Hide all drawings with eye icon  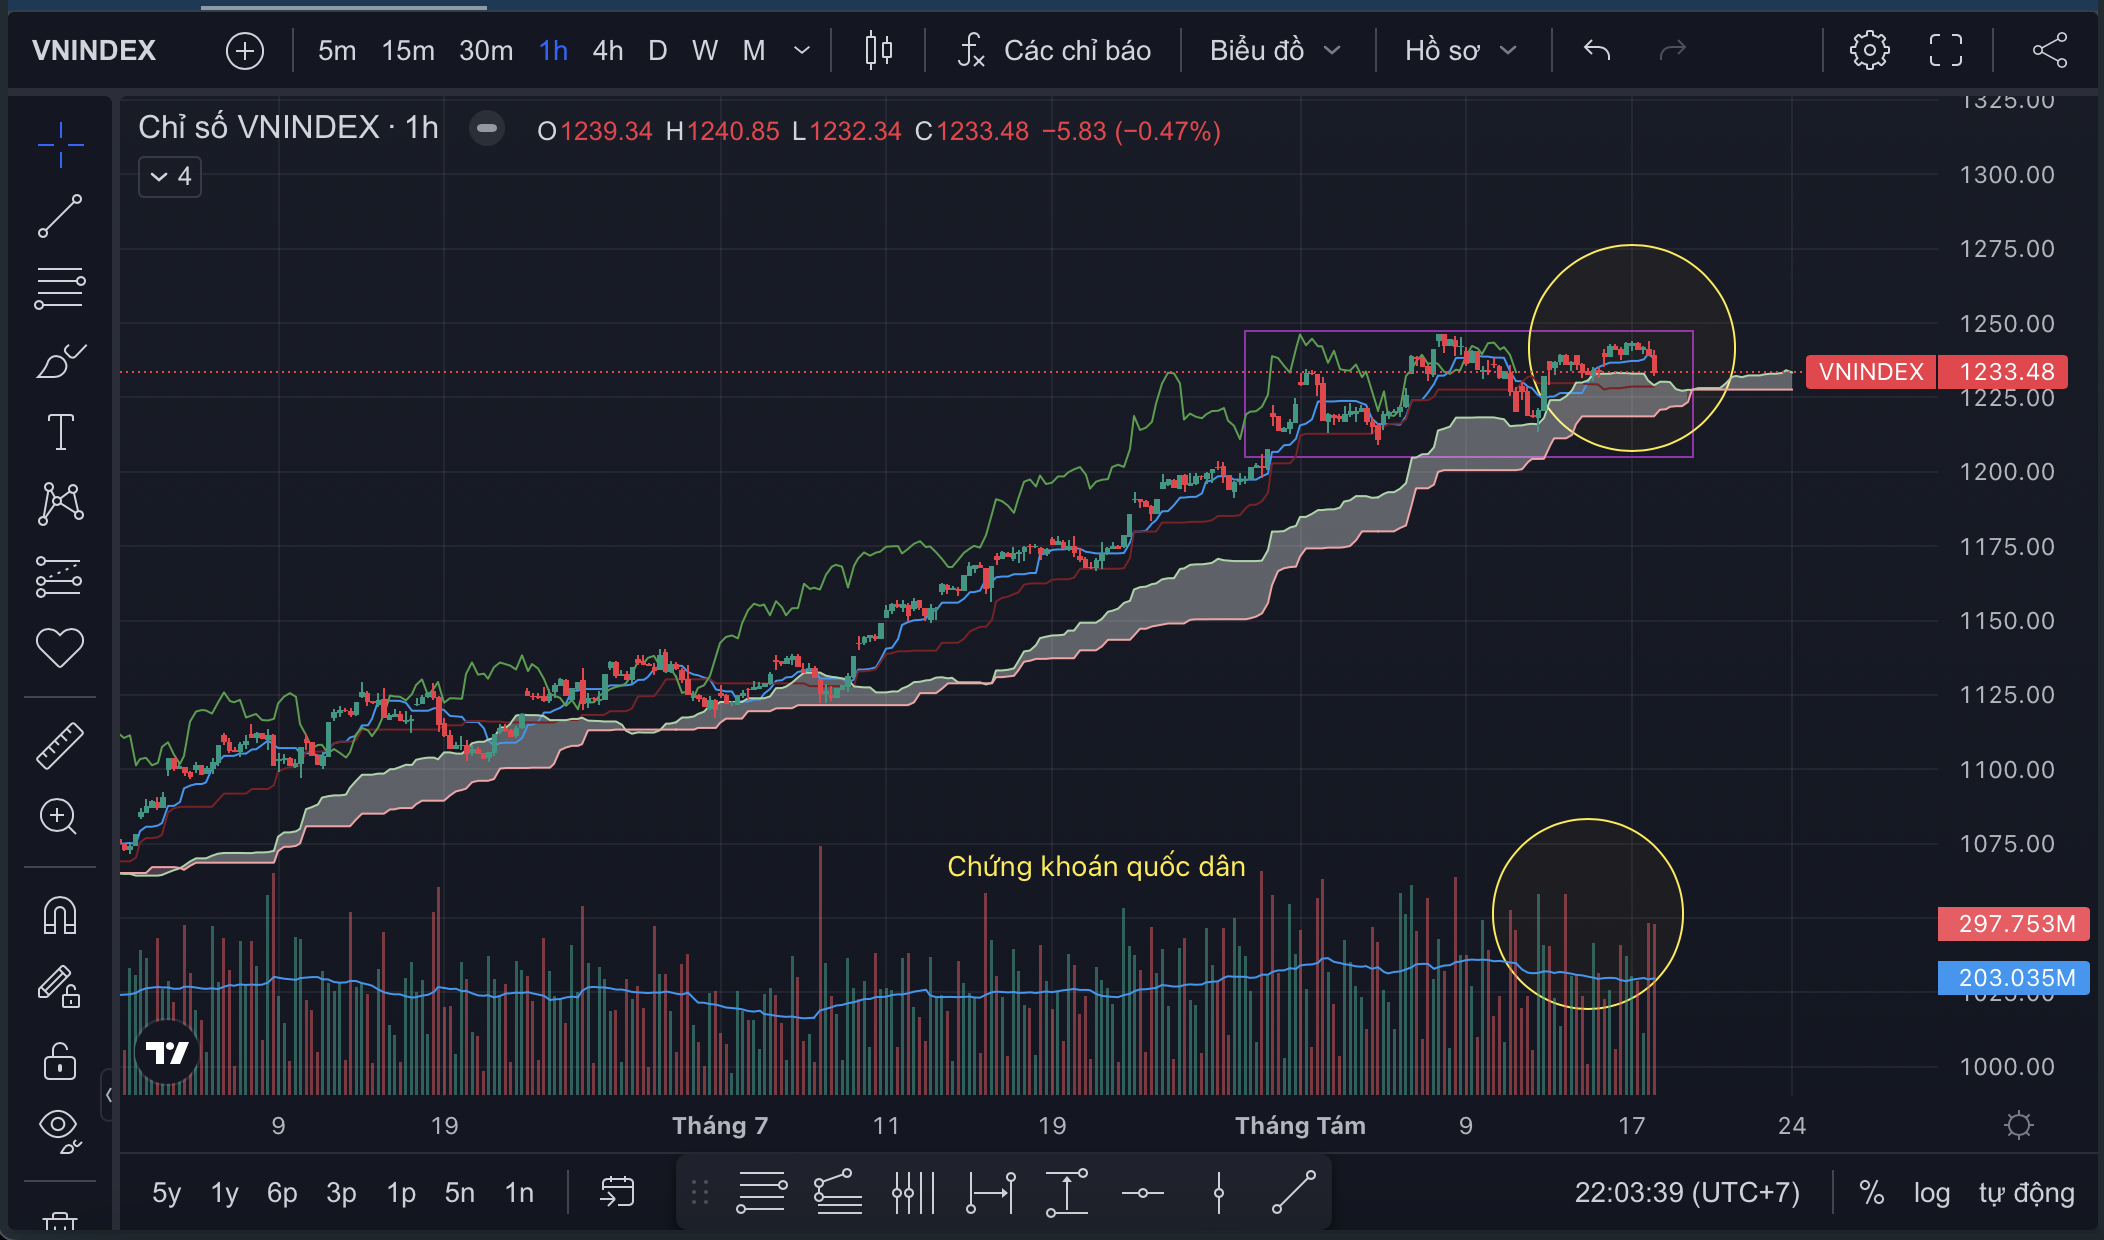click(x=60, y=1130)
